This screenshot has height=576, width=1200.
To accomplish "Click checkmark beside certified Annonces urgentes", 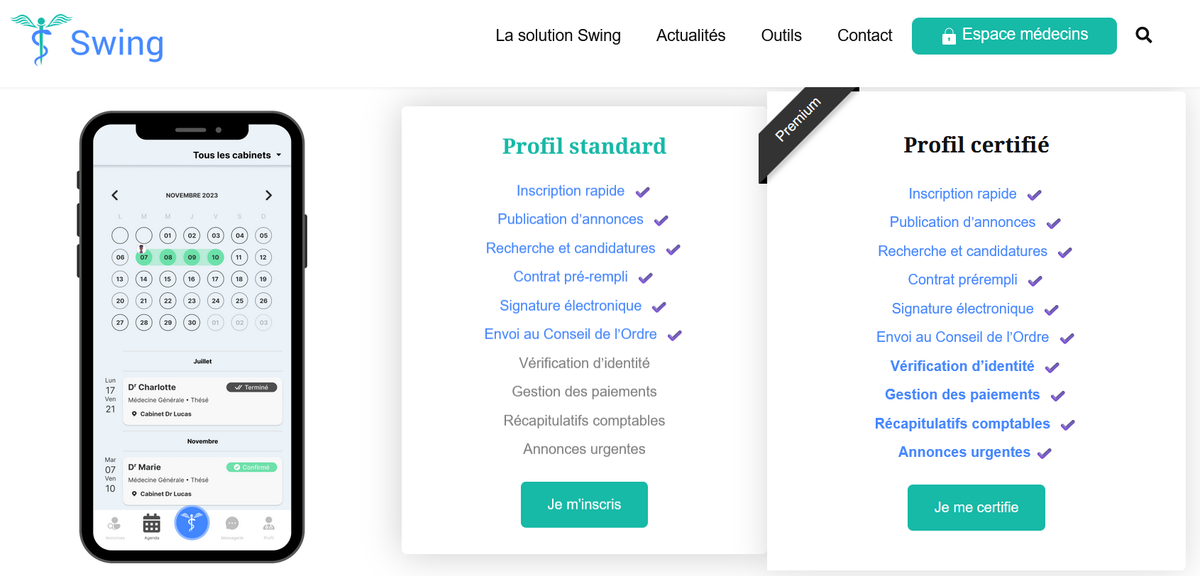I will (x=1044, y=453).
